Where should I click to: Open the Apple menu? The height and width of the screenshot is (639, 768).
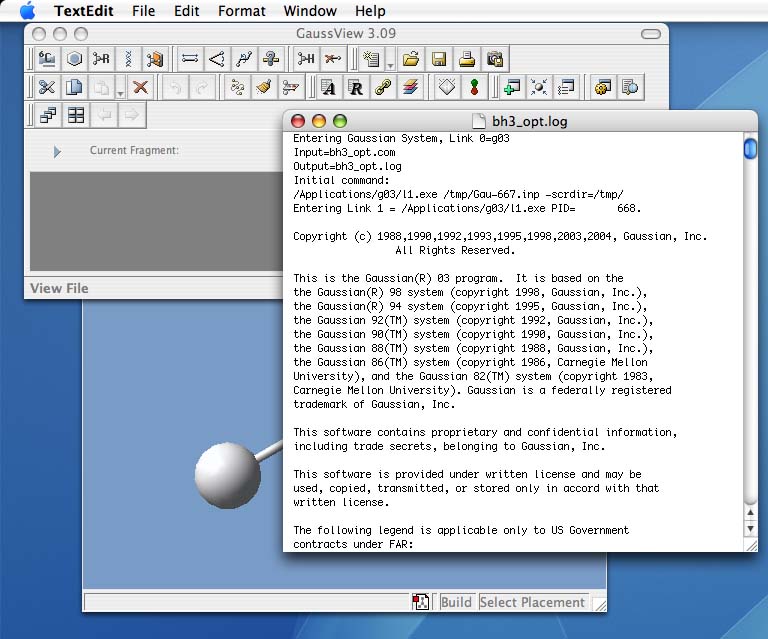click(27, 11)
